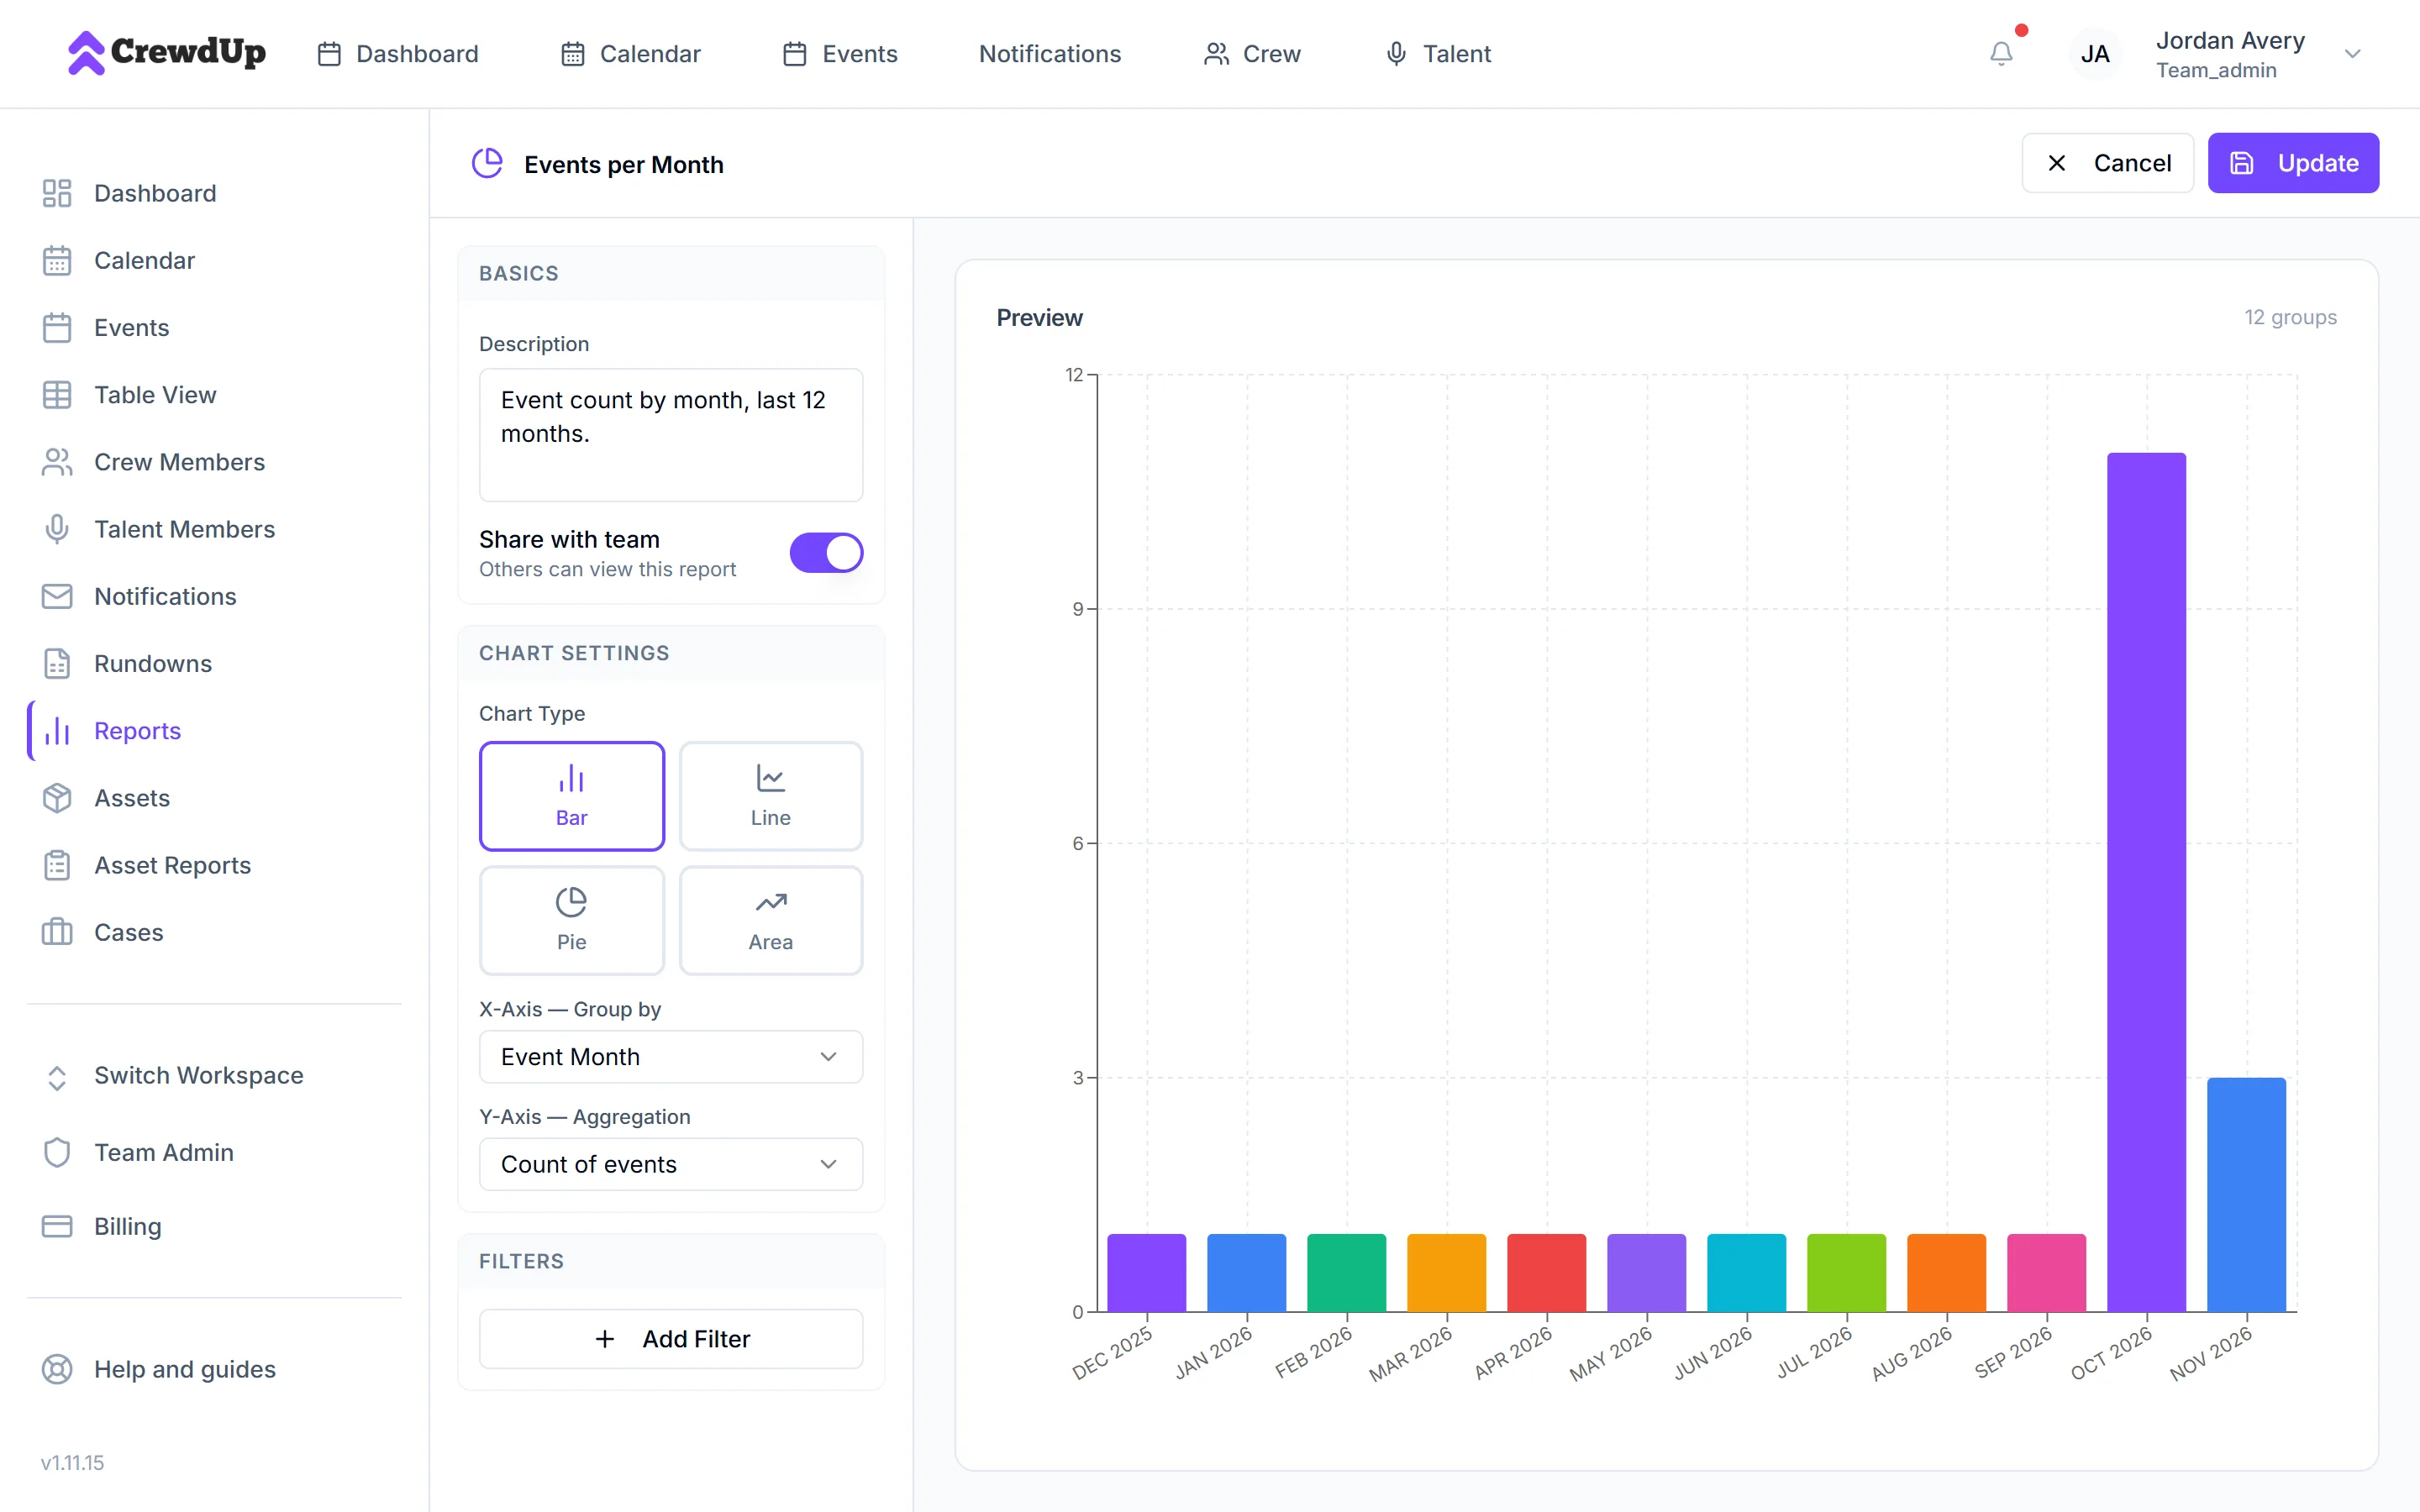Click the green FEB 2026 bar

tap(1346, 1272)
